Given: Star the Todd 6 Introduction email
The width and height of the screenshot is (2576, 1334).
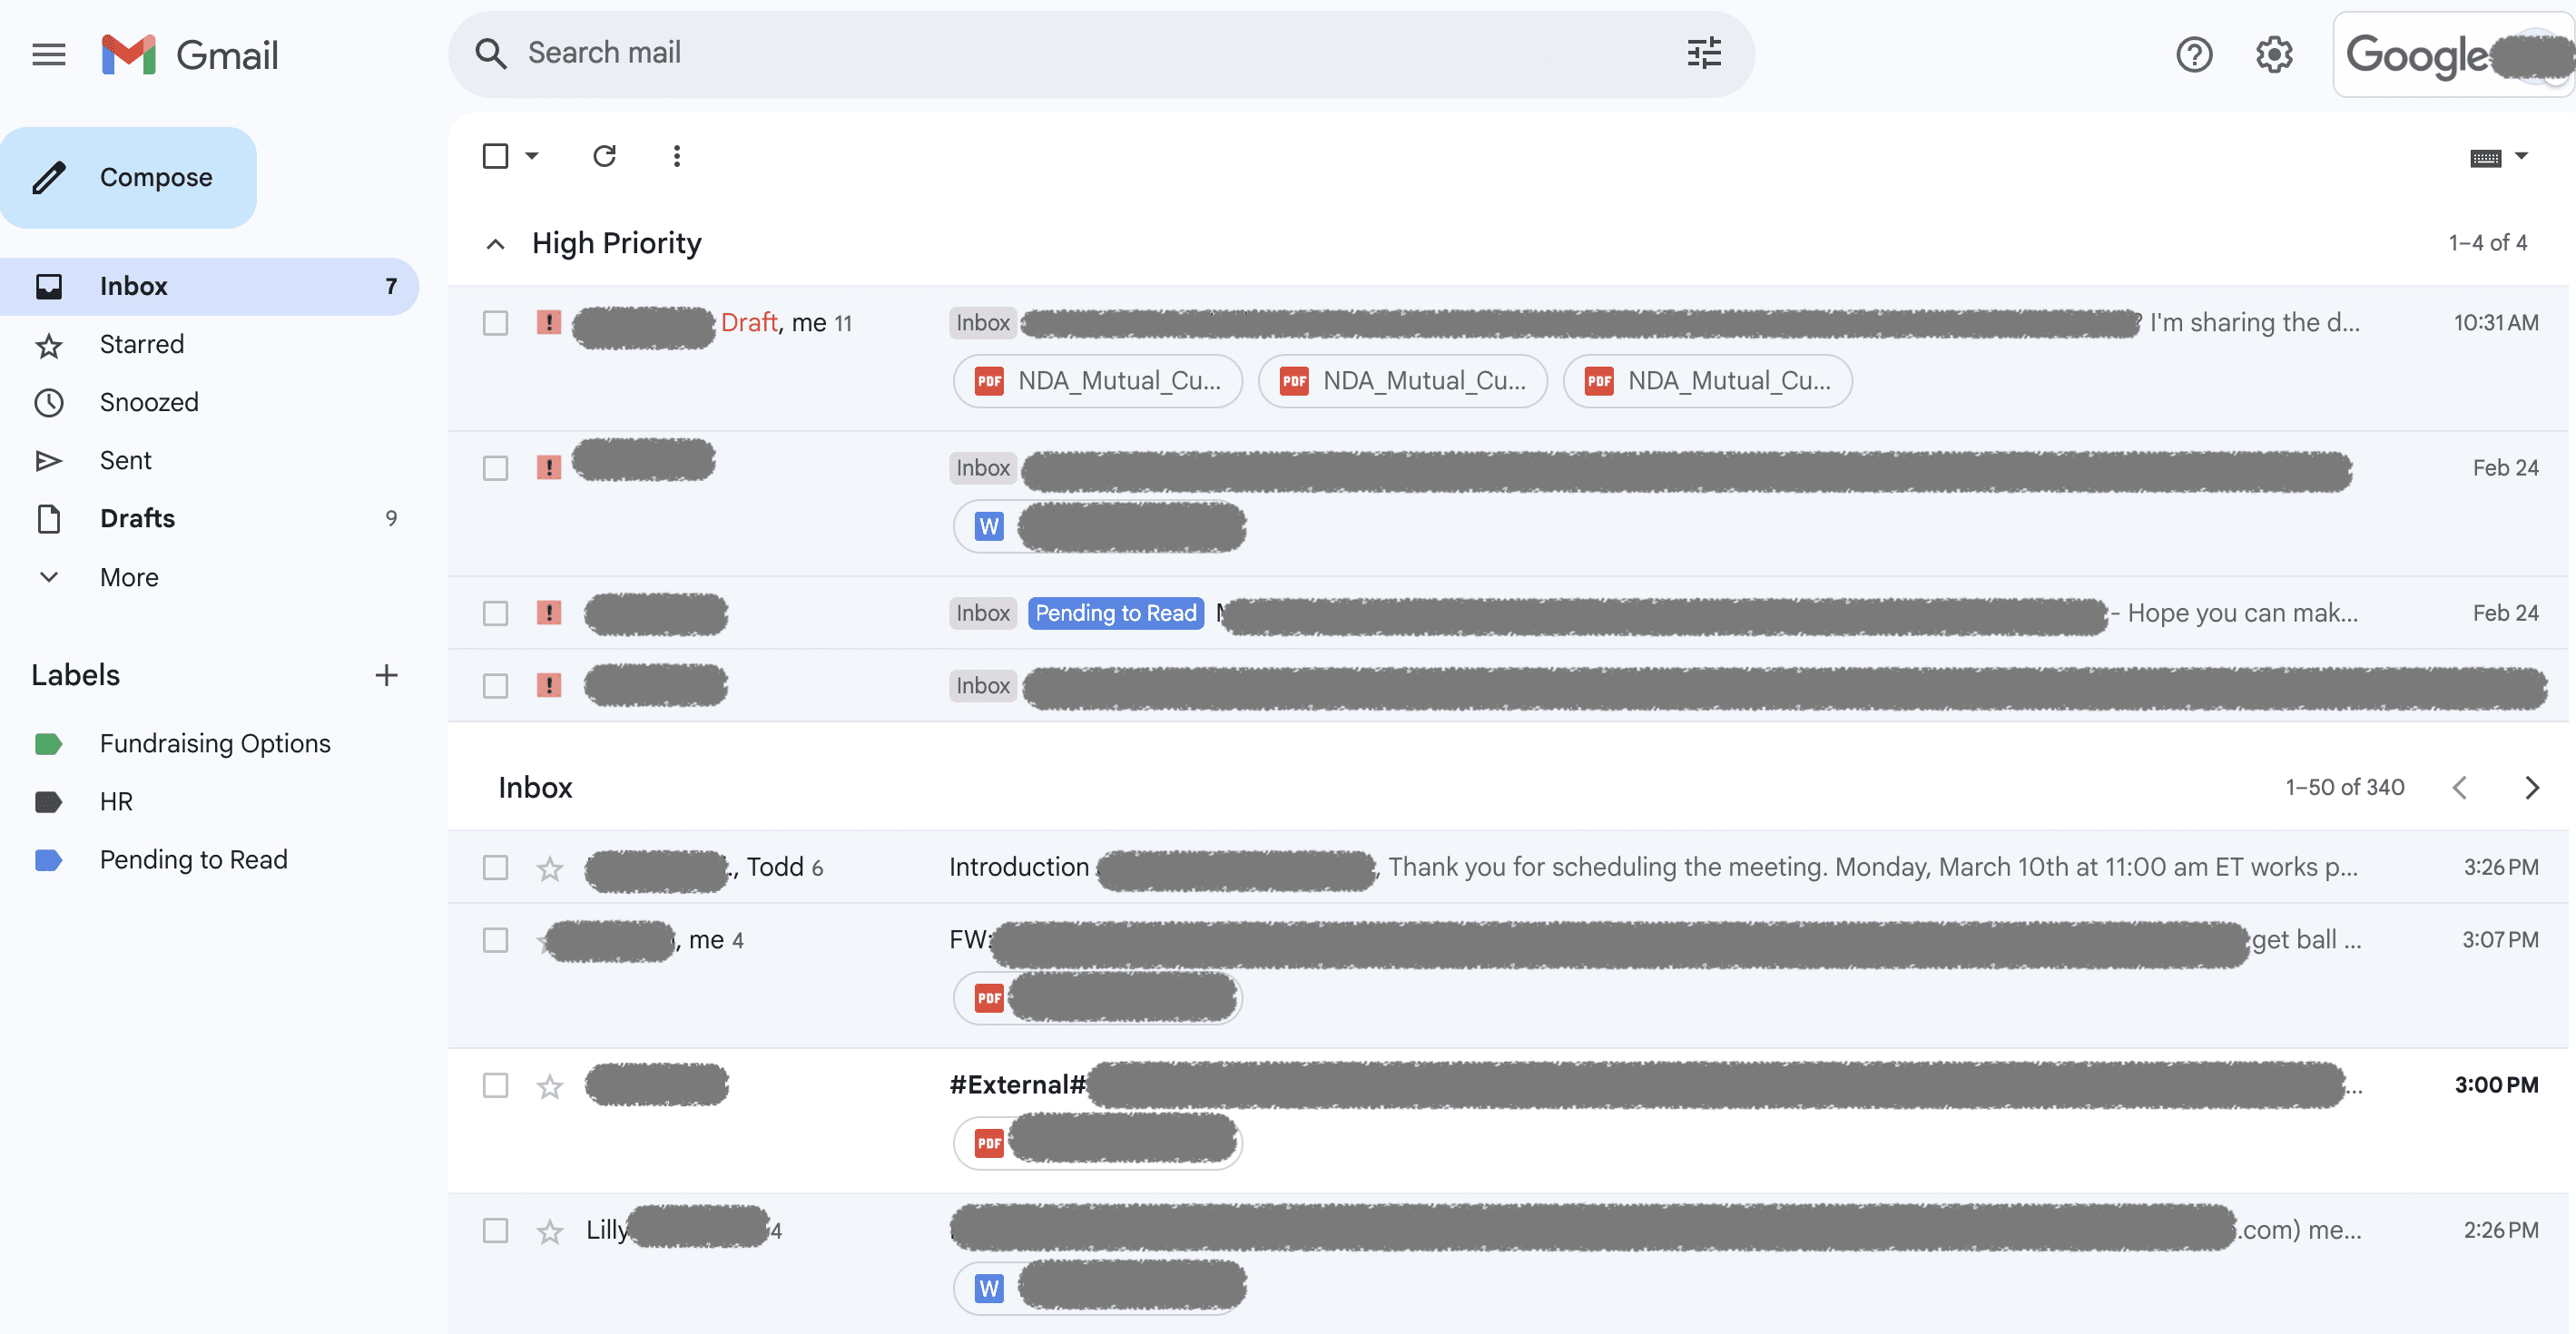Looking at the screenshot, I should [549, 868].
